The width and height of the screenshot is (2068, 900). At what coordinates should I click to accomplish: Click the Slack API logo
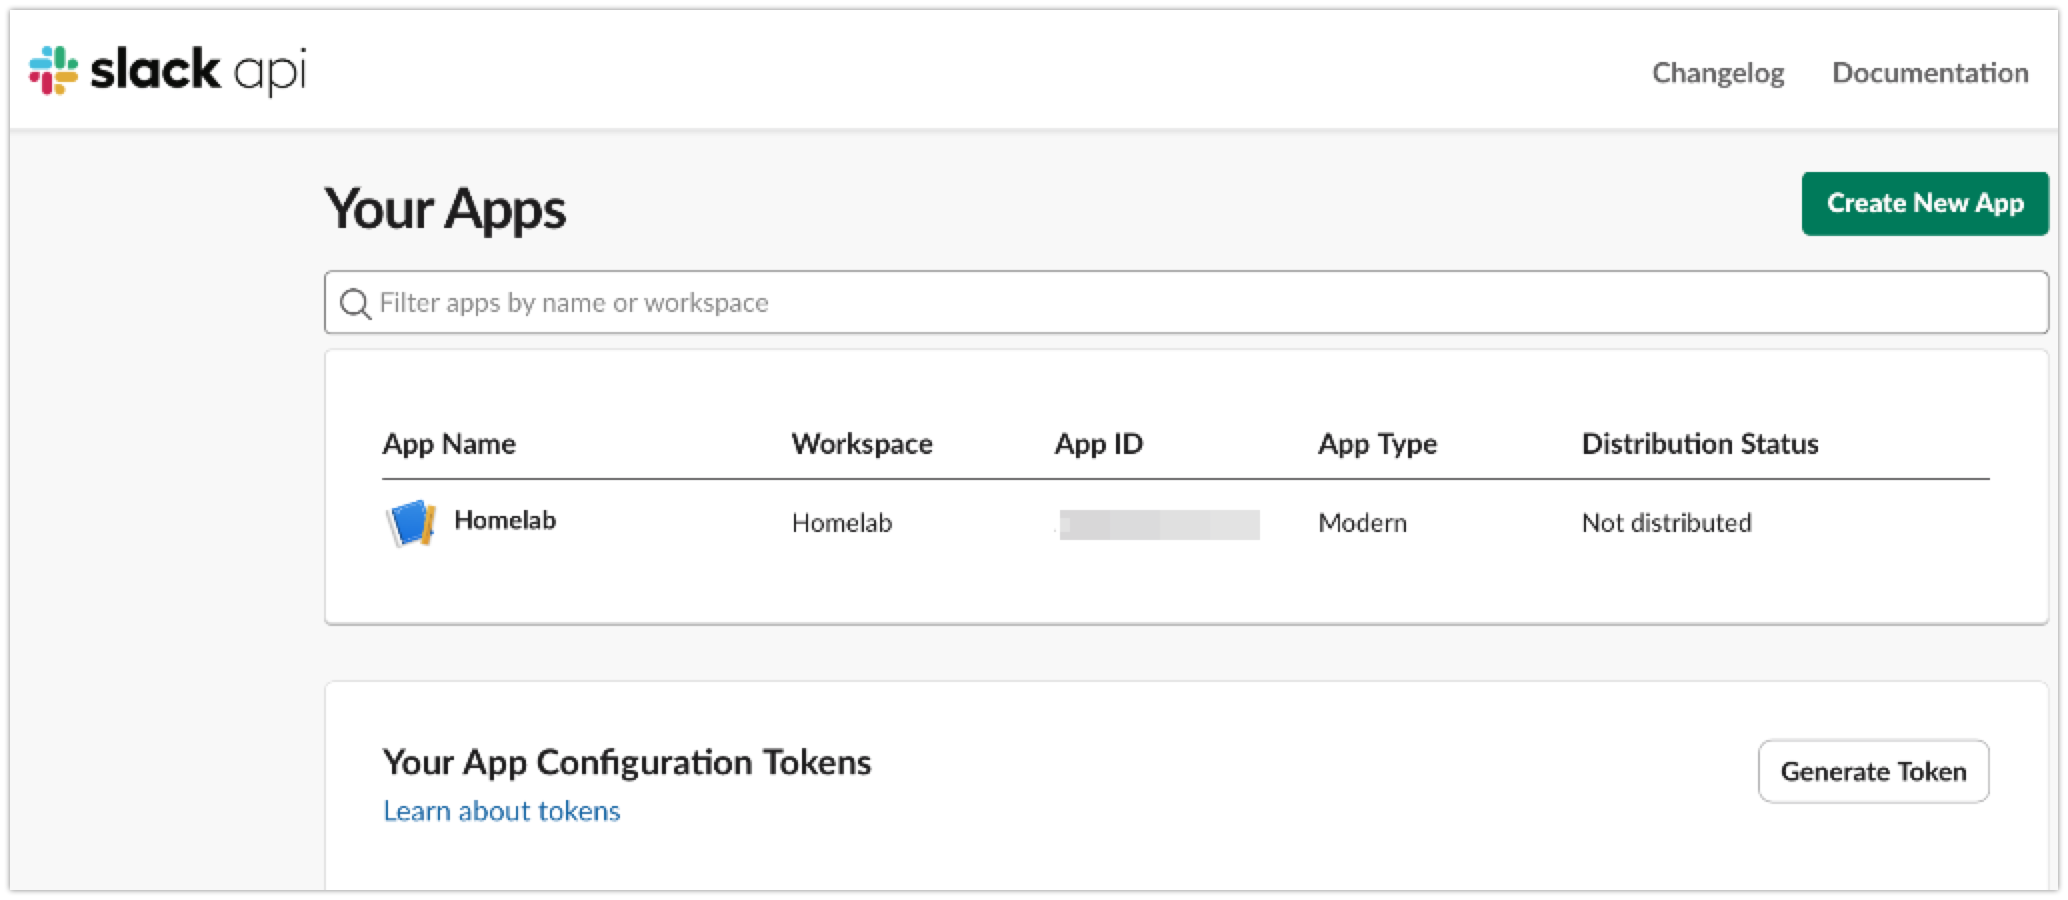[167, 71]
